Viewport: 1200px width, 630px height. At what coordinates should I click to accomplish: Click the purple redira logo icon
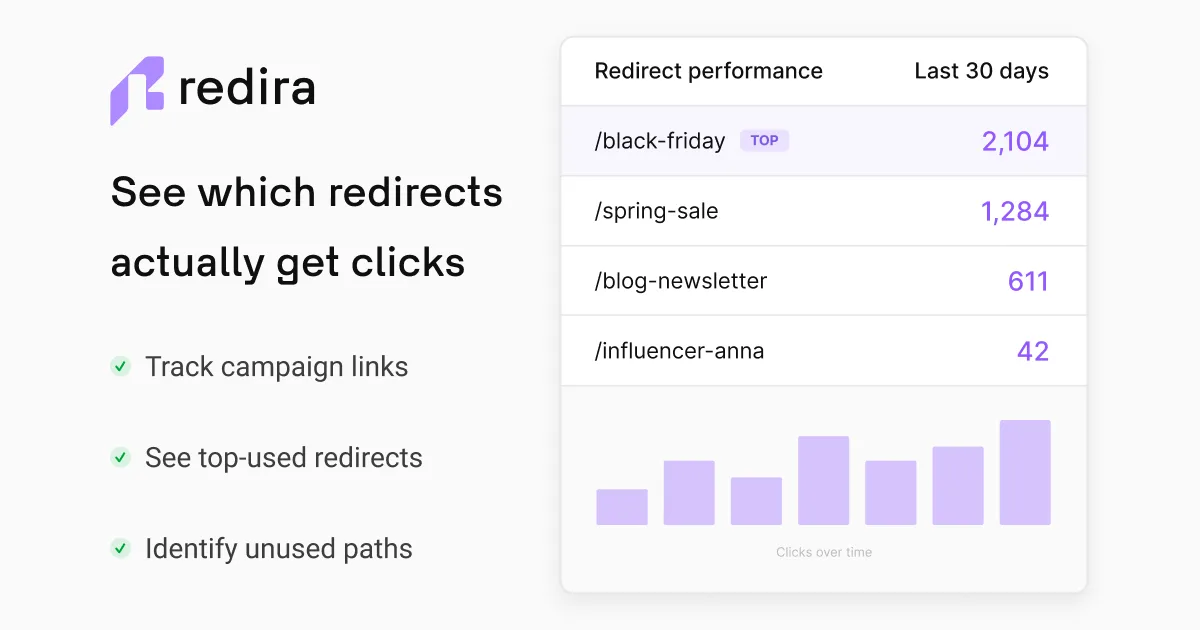pyautogui.click(x=137, y=91)
